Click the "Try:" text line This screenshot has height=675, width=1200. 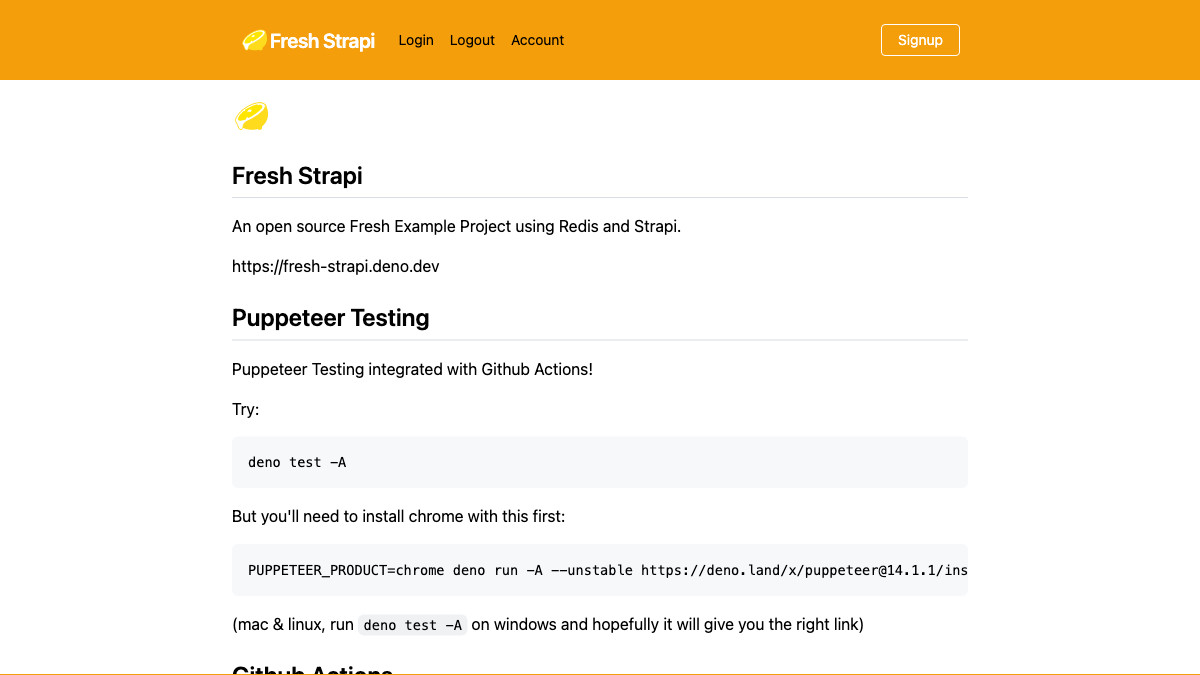pyautogui.click(x=246, y=410)
